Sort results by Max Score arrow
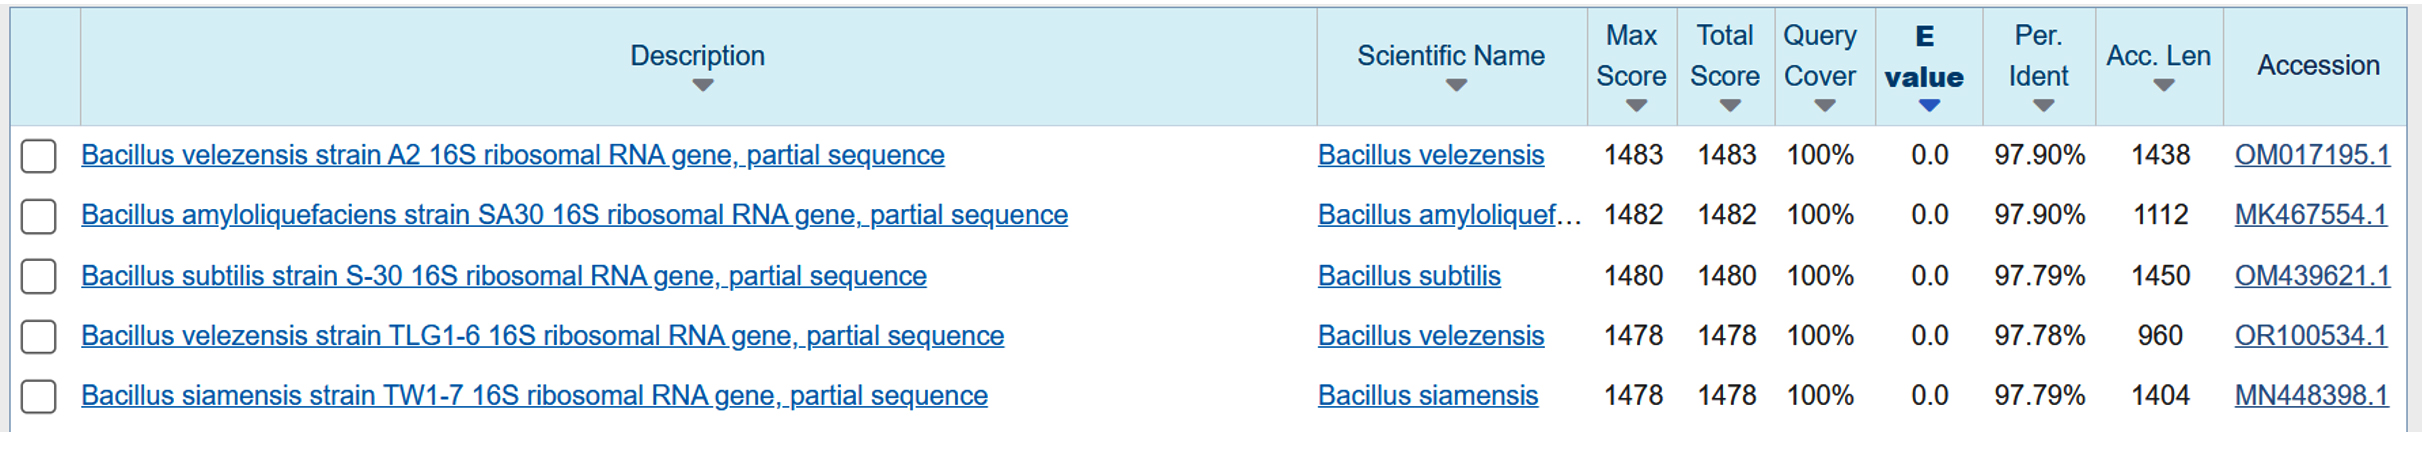This screenshot has width=2422, height=452. 1636,106
